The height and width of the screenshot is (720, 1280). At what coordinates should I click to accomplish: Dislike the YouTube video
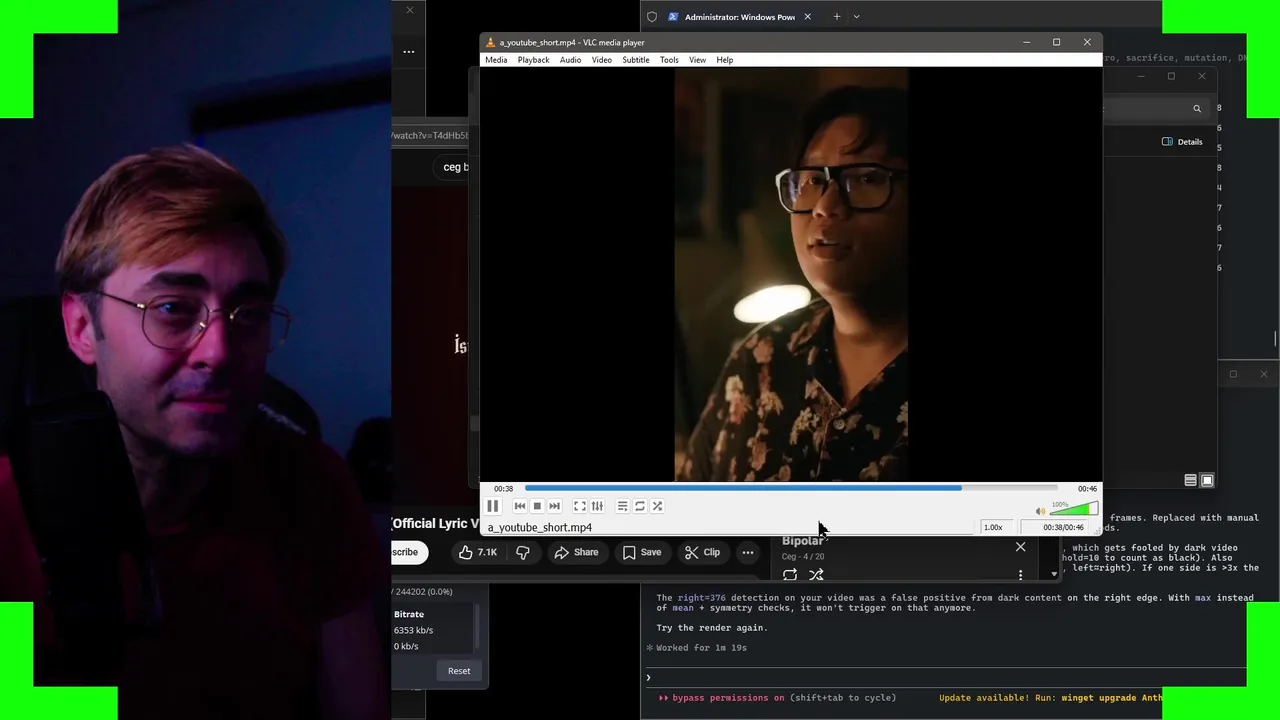click(x=522, y=552)
